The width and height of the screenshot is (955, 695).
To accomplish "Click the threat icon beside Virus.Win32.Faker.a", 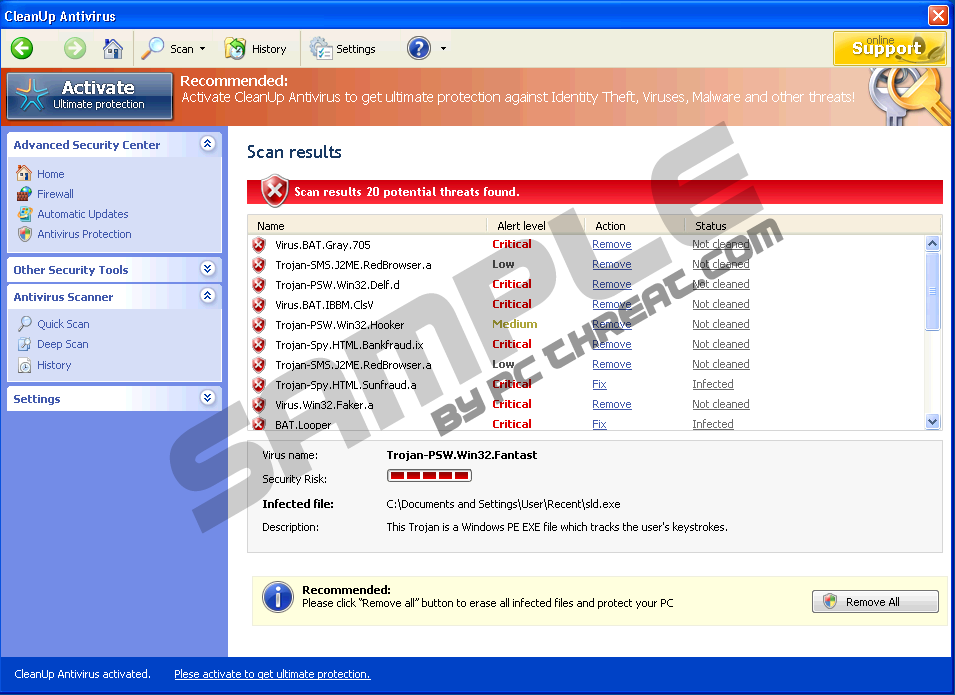I will click(259, 405).
